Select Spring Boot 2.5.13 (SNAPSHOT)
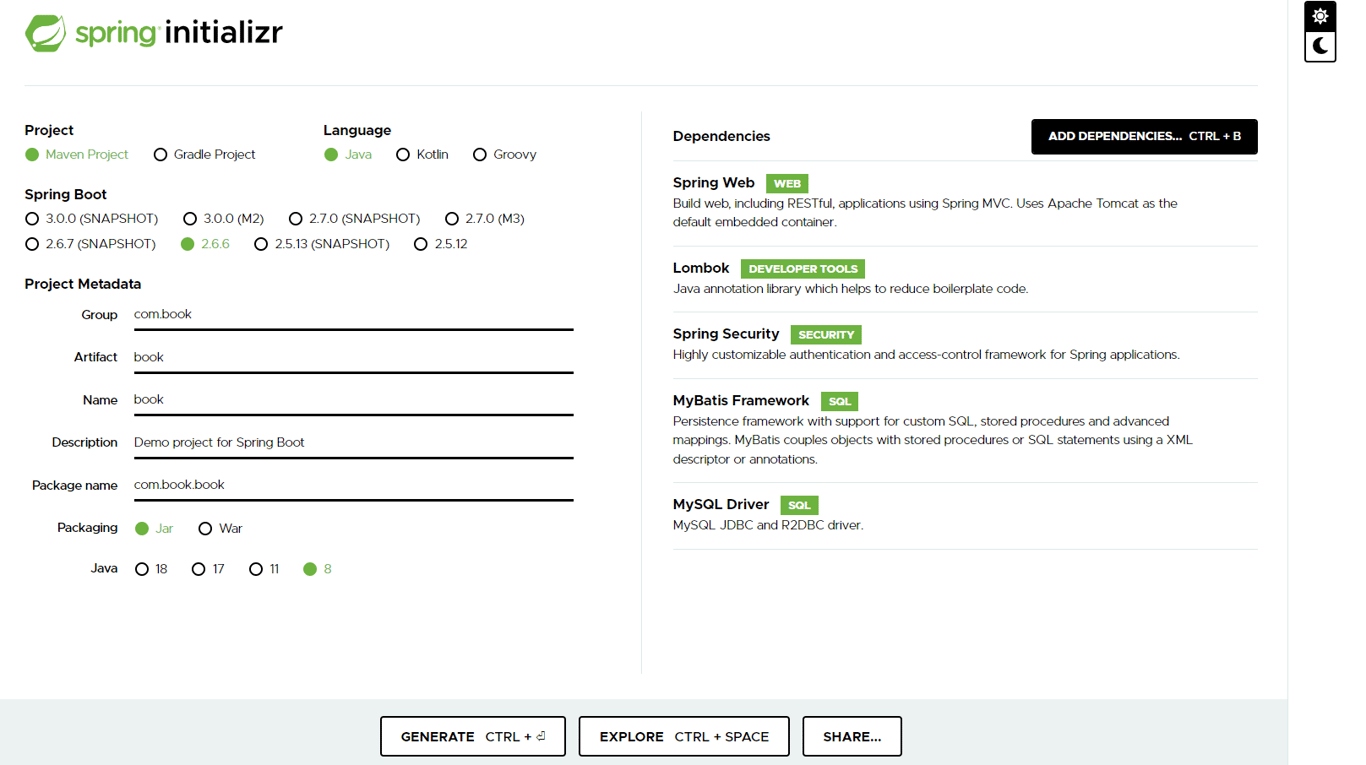The height and width of the screenshot is (765, 1366). tap(321, 244)
